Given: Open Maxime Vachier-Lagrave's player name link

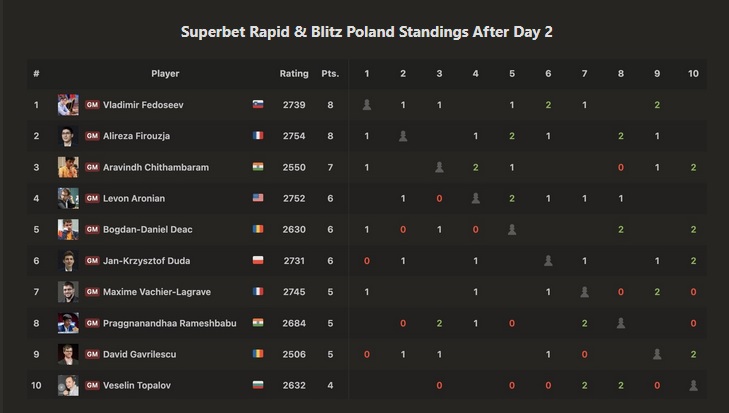Looking at the screenshot, I should coord(157,292).
